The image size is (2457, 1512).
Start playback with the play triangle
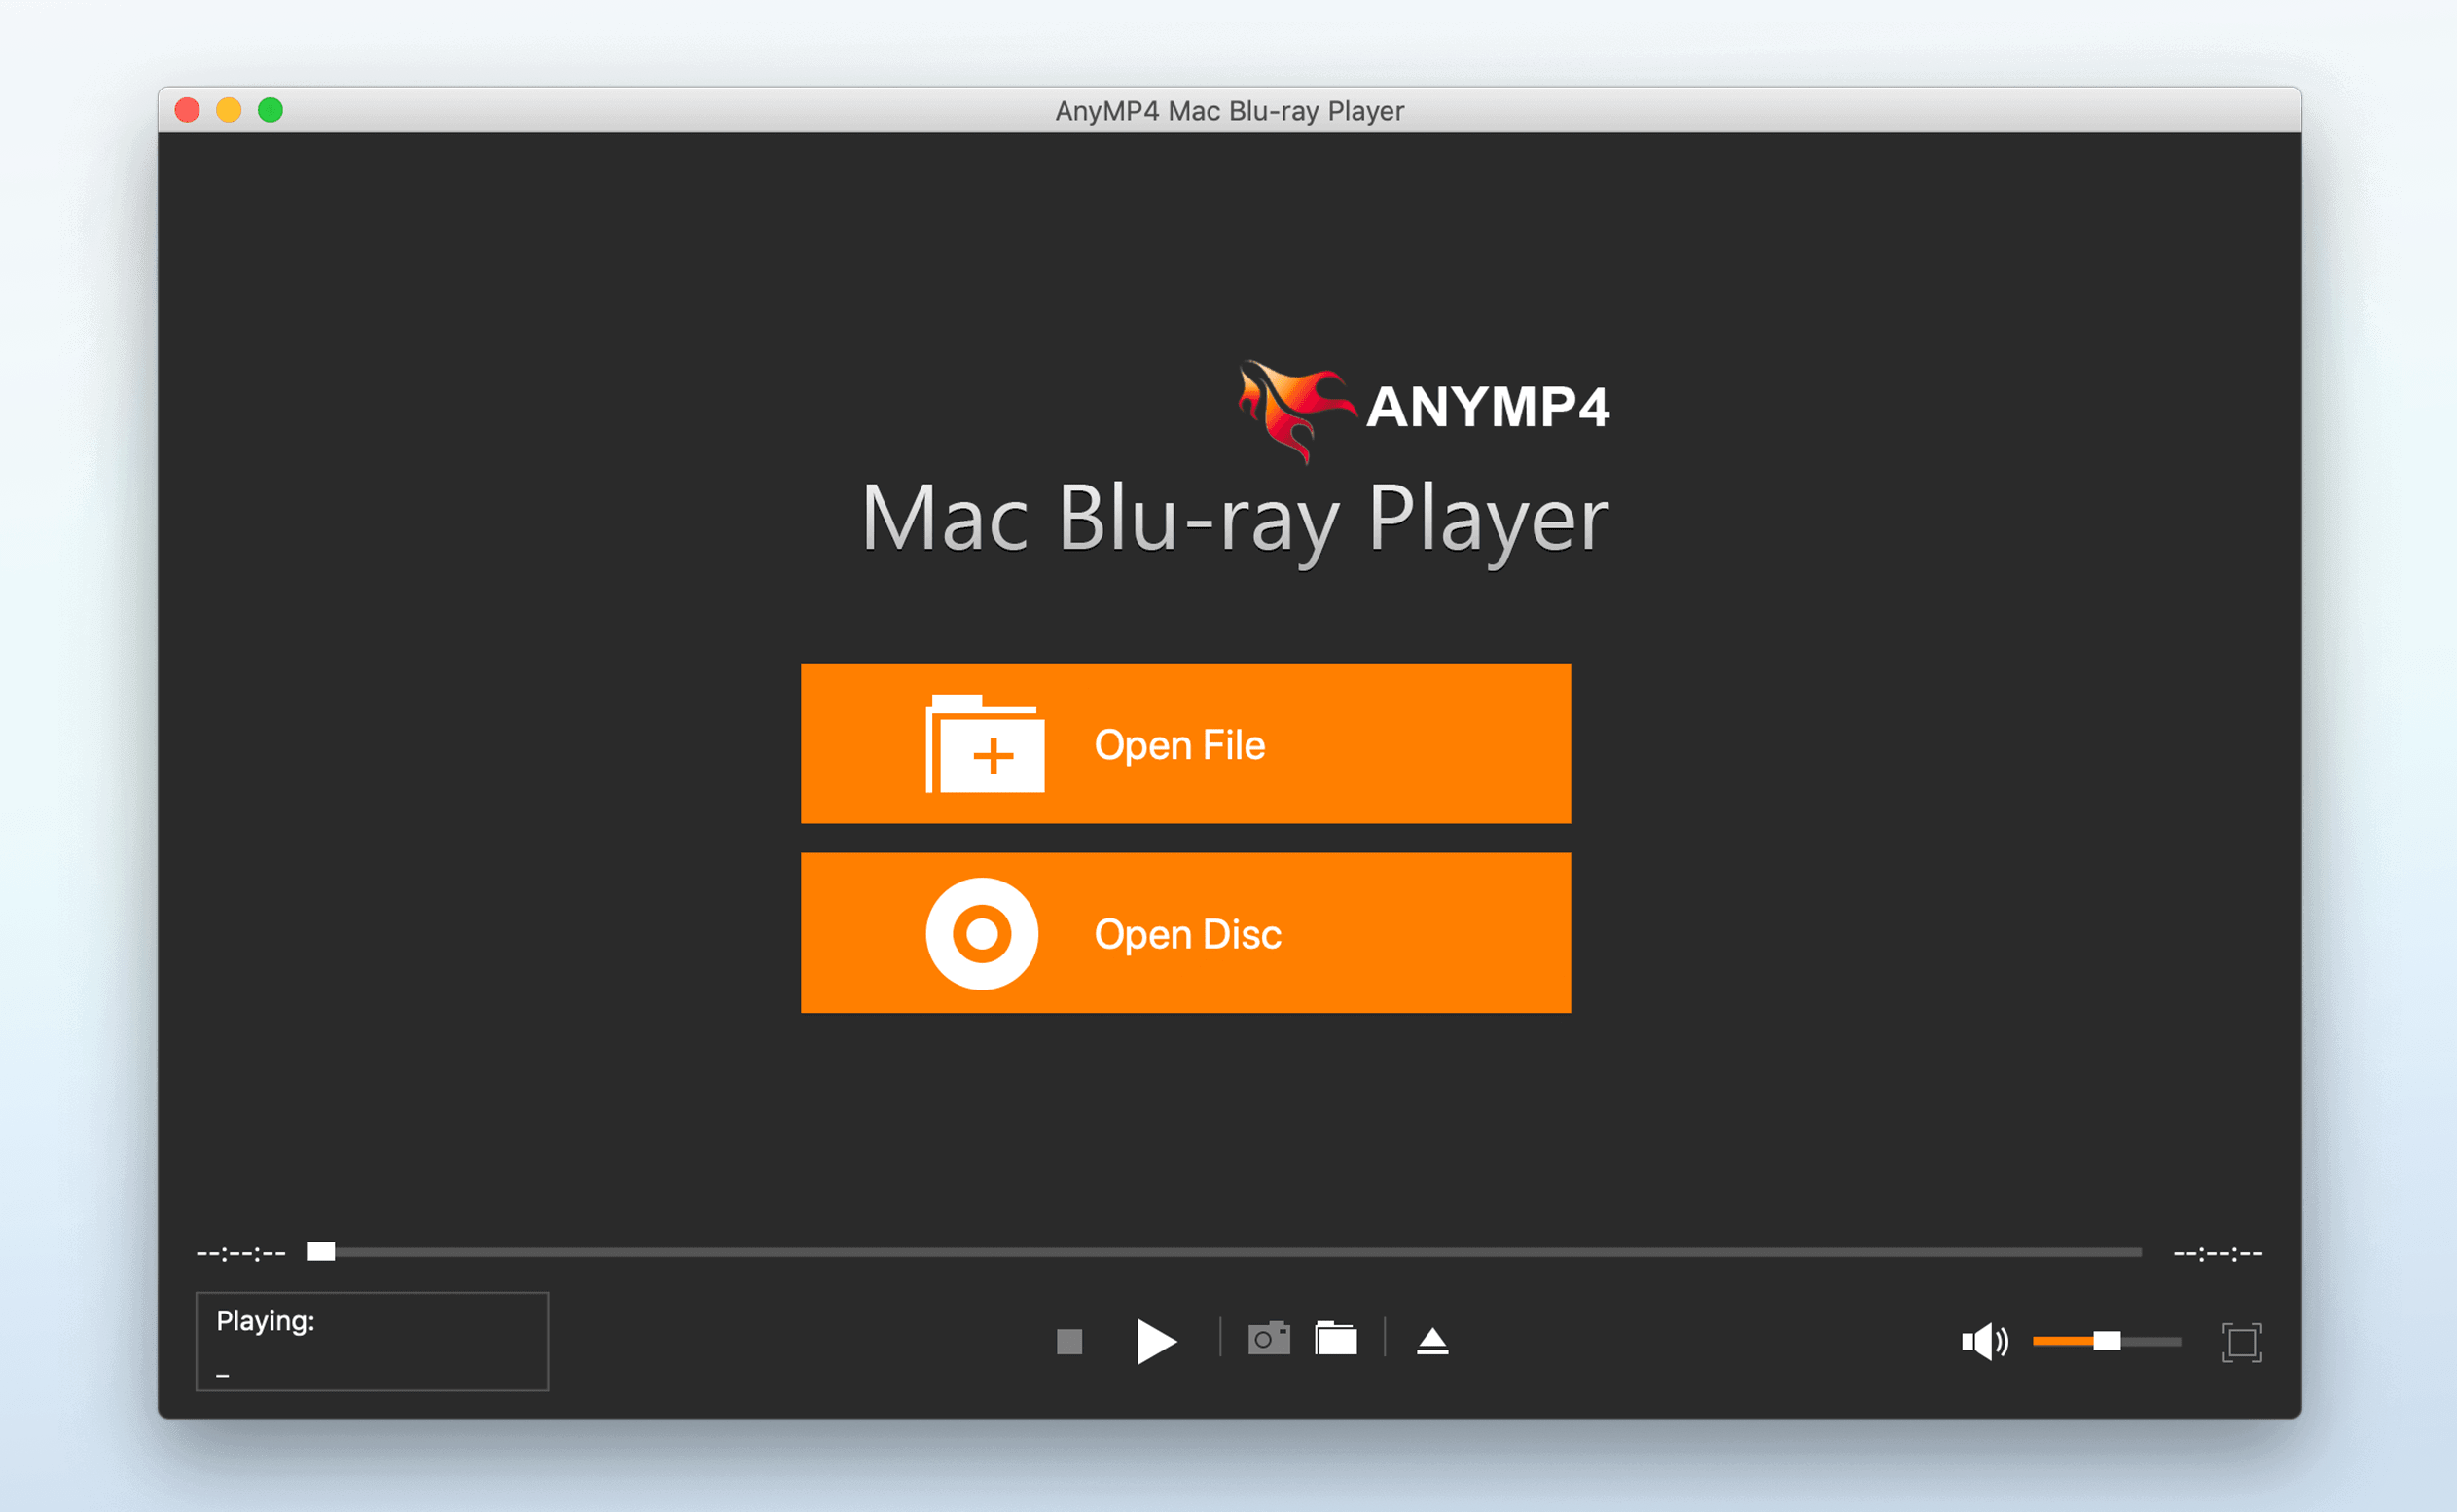1156,1341
